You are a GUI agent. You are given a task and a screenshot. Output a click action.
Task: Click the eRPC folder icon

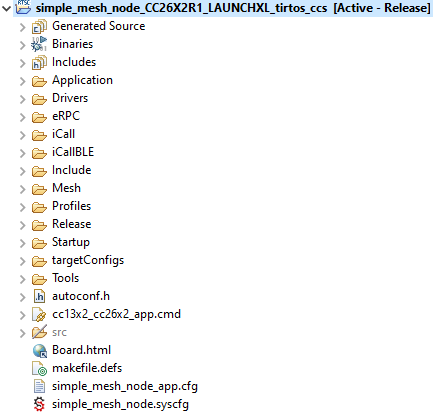pos(39,117)
